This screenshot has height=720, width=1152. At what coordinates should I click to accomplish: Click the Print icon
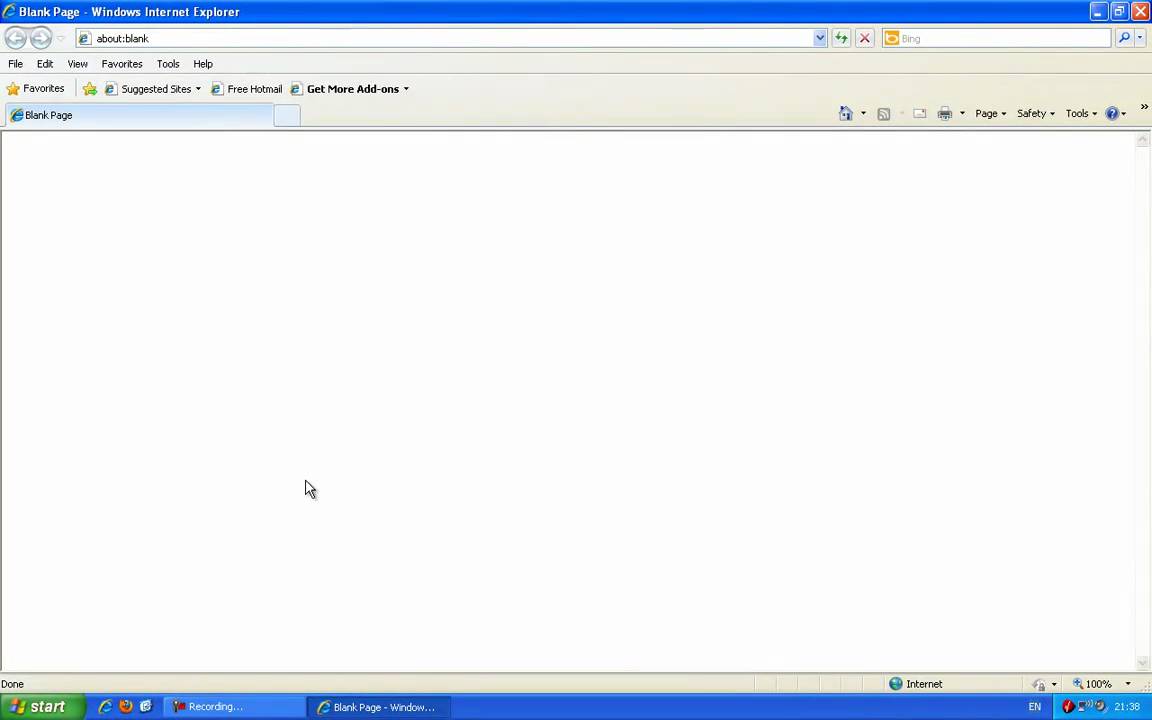point(945,114)
